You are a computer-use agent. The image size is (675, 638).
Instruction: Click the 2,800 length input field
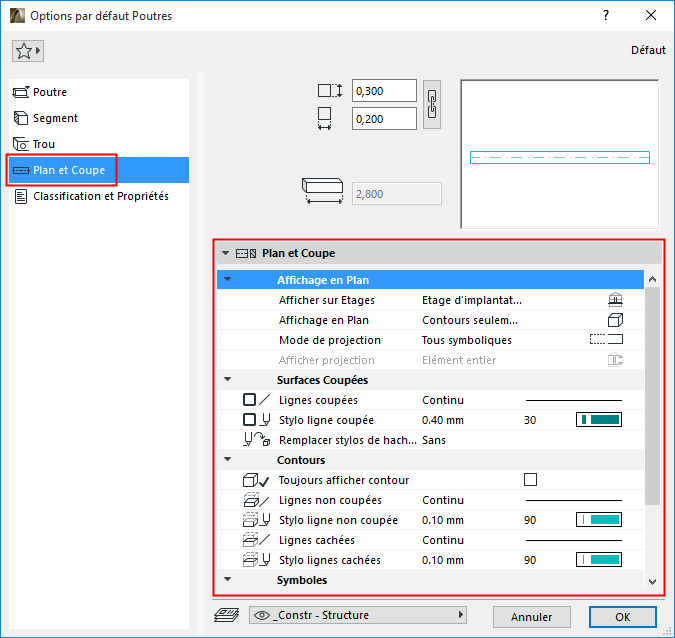coord(396,194)
